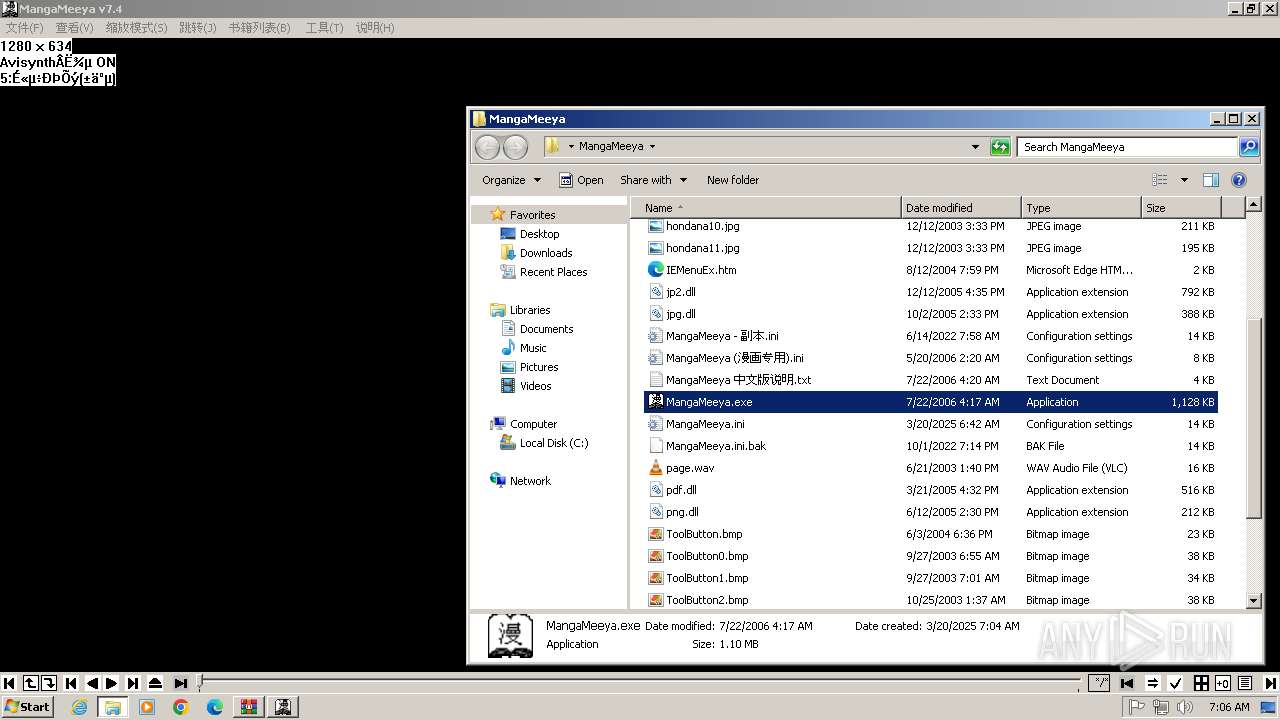The height and width of the screenshot is (720, 1280).
Task: Click the page position slider track
Action: click(x=640, y=683)
